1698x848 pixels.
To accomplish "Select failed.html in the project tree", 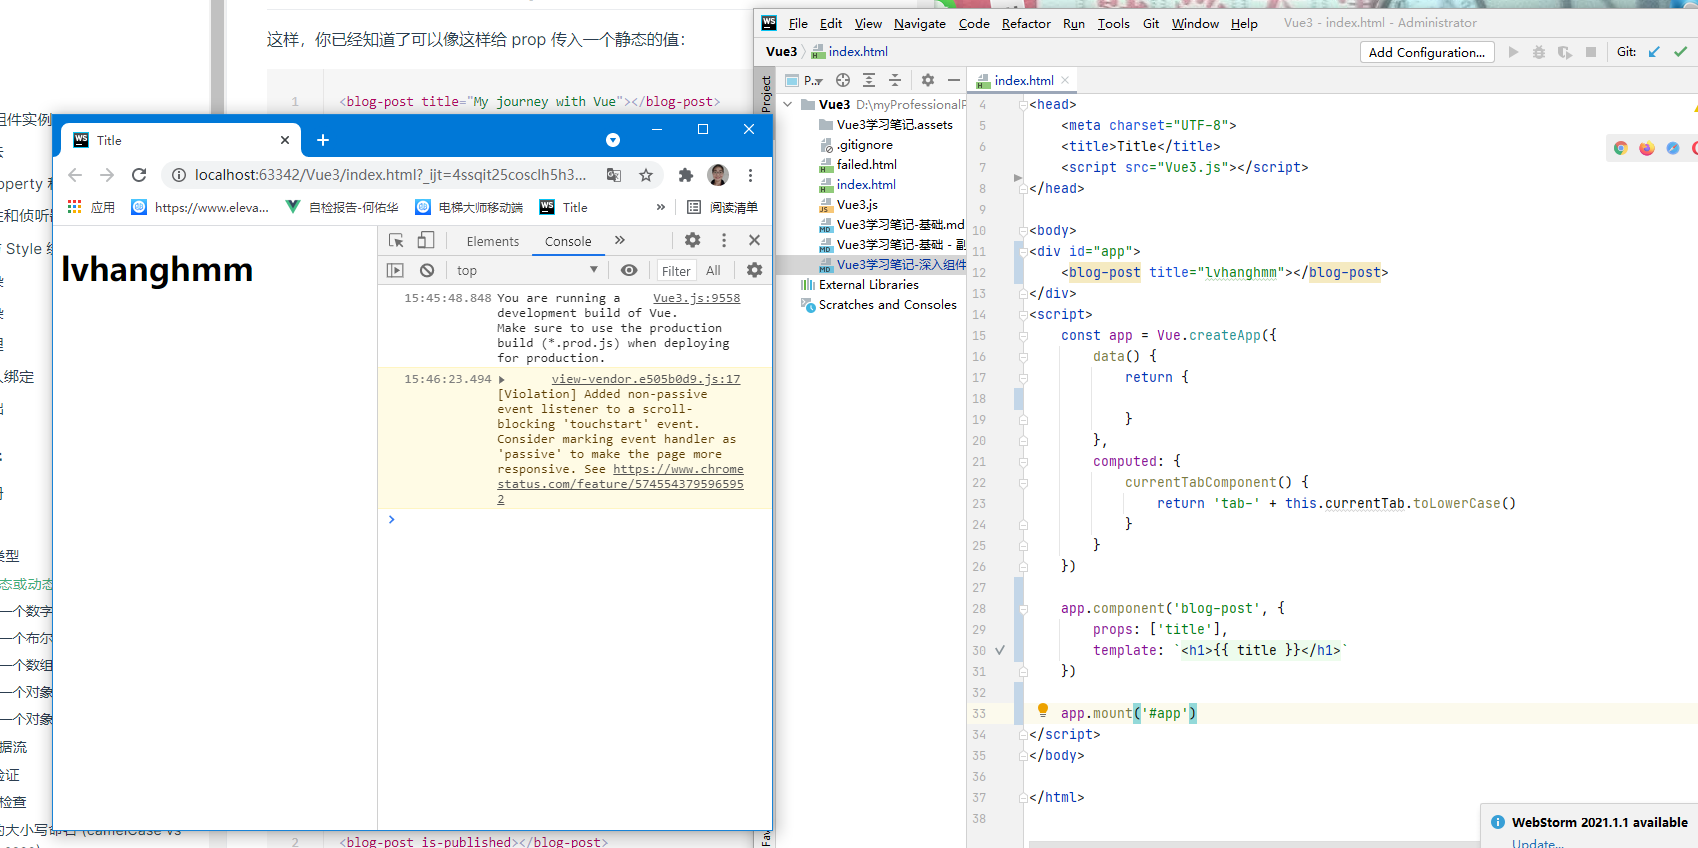I will tap(866, 164).
